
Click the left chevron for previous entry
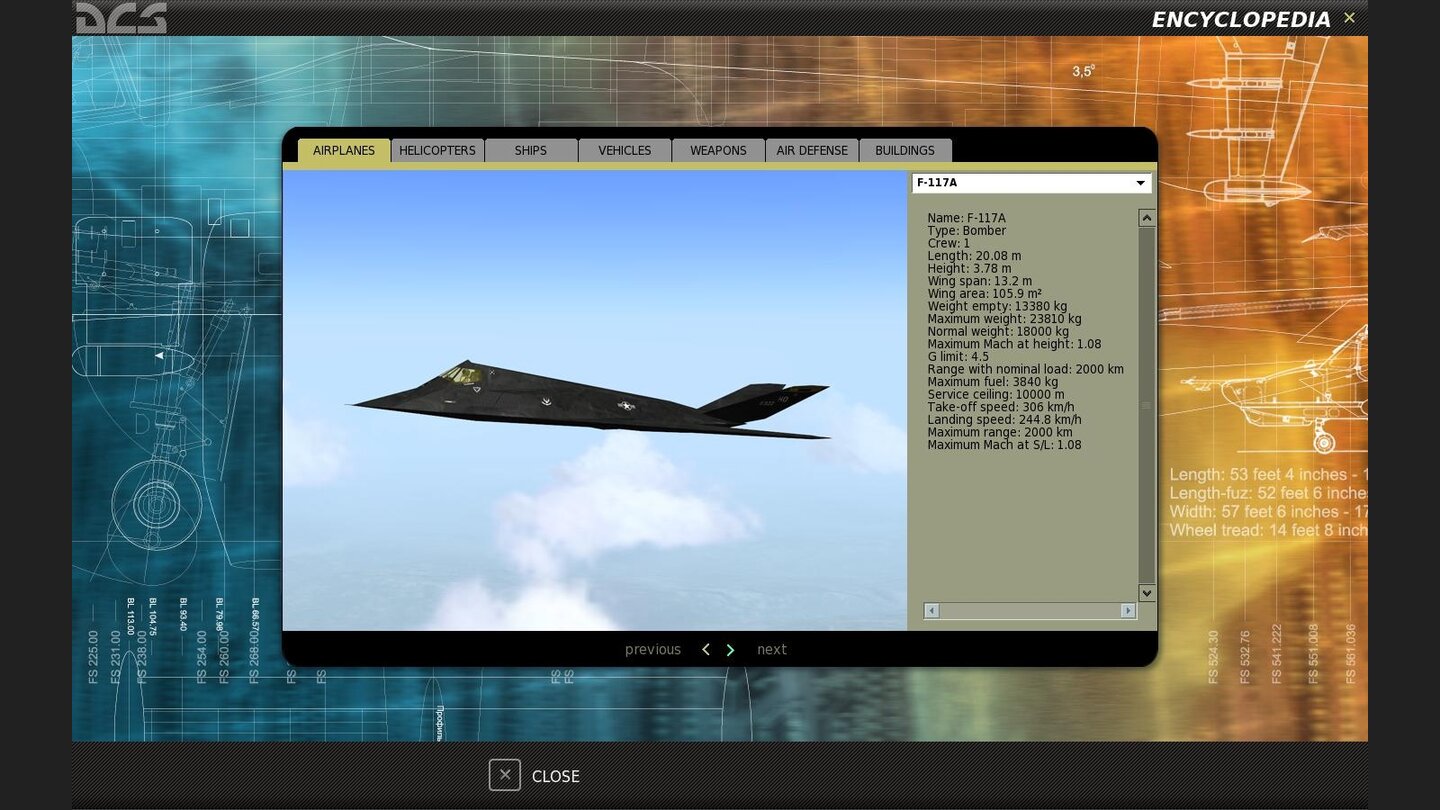706,650
